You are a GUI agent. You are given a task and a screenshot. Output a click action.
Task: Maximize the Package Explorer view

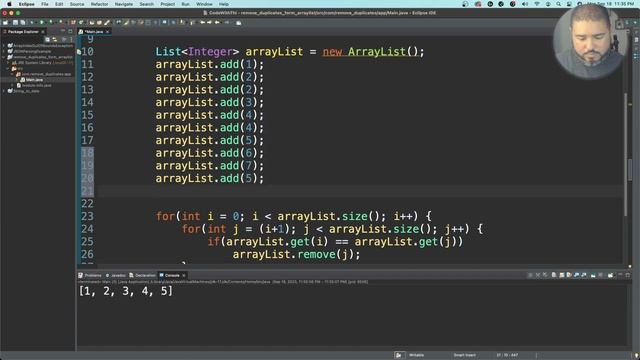tap(70, 31)
